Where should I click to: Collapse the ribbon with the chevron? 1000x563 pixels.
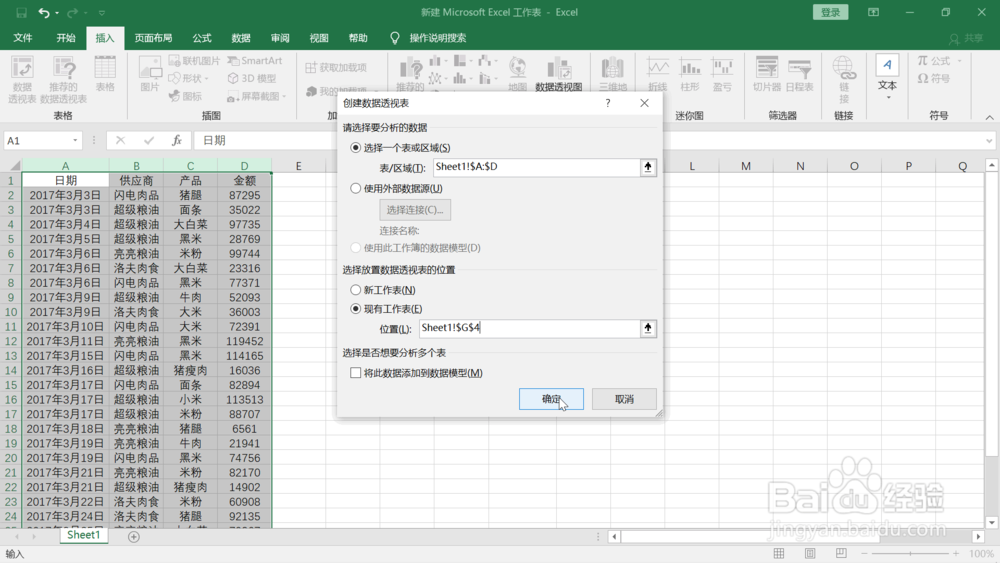tap(989, 117)
